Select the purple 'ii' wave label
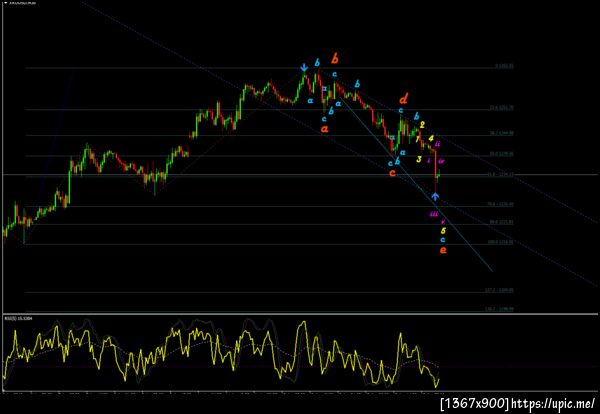 pyautogui.click(x=438, y=144)
